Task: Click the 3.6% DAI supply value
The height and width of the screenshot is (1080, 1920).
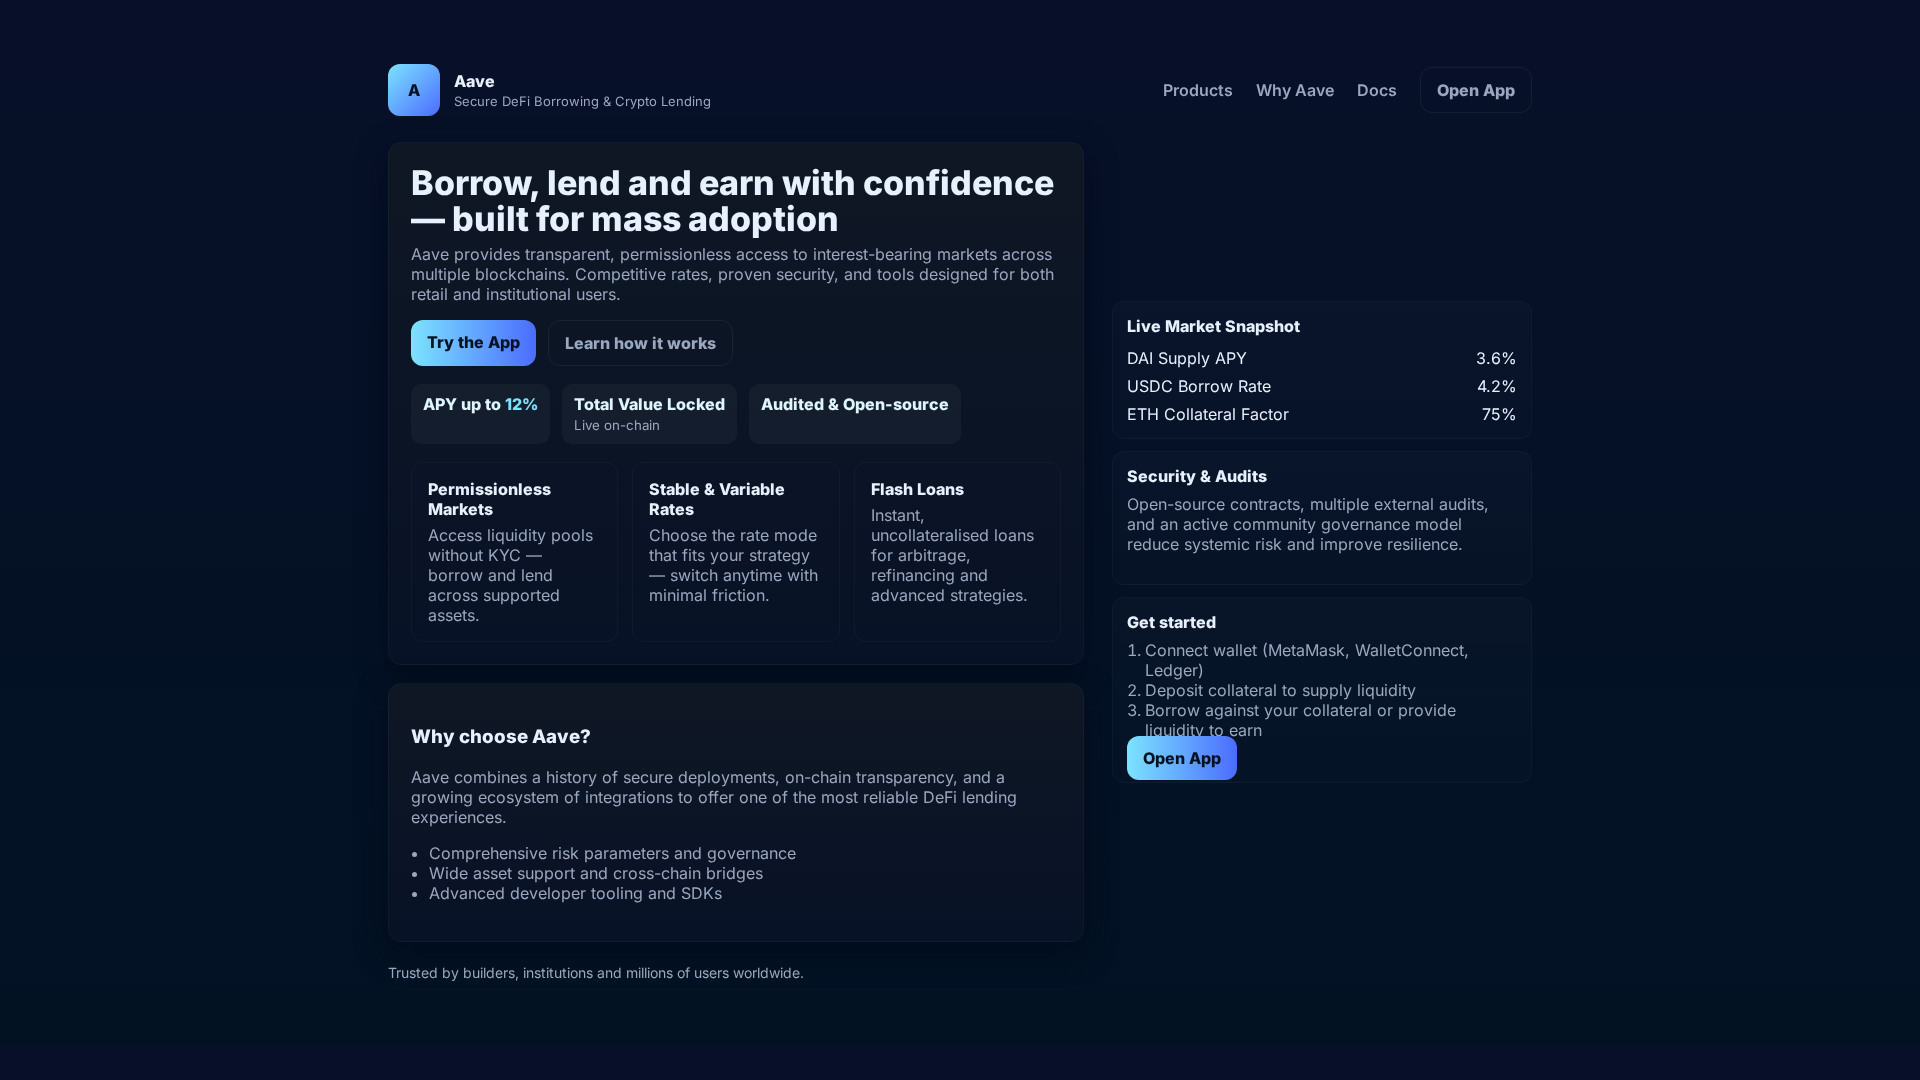Action: coord(1496,358)
